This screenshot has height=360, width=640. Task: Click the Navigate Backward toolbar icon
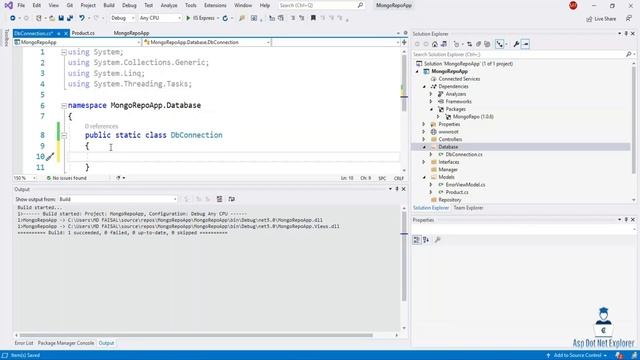click(x=13, y=18)
